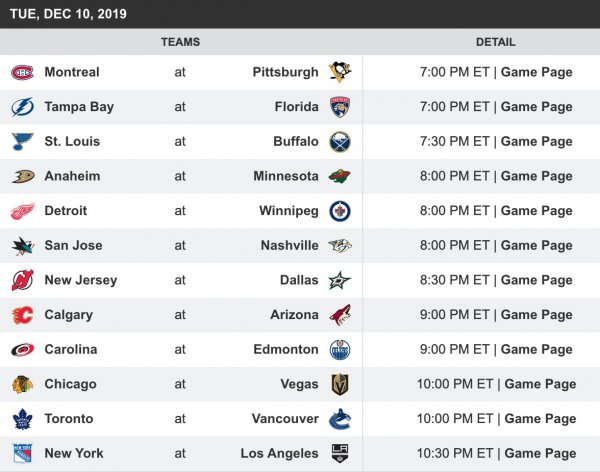Click the Toronto Maple Leafs logo
The height and width of the screenshot is (472, 600).
pos(22,419)
